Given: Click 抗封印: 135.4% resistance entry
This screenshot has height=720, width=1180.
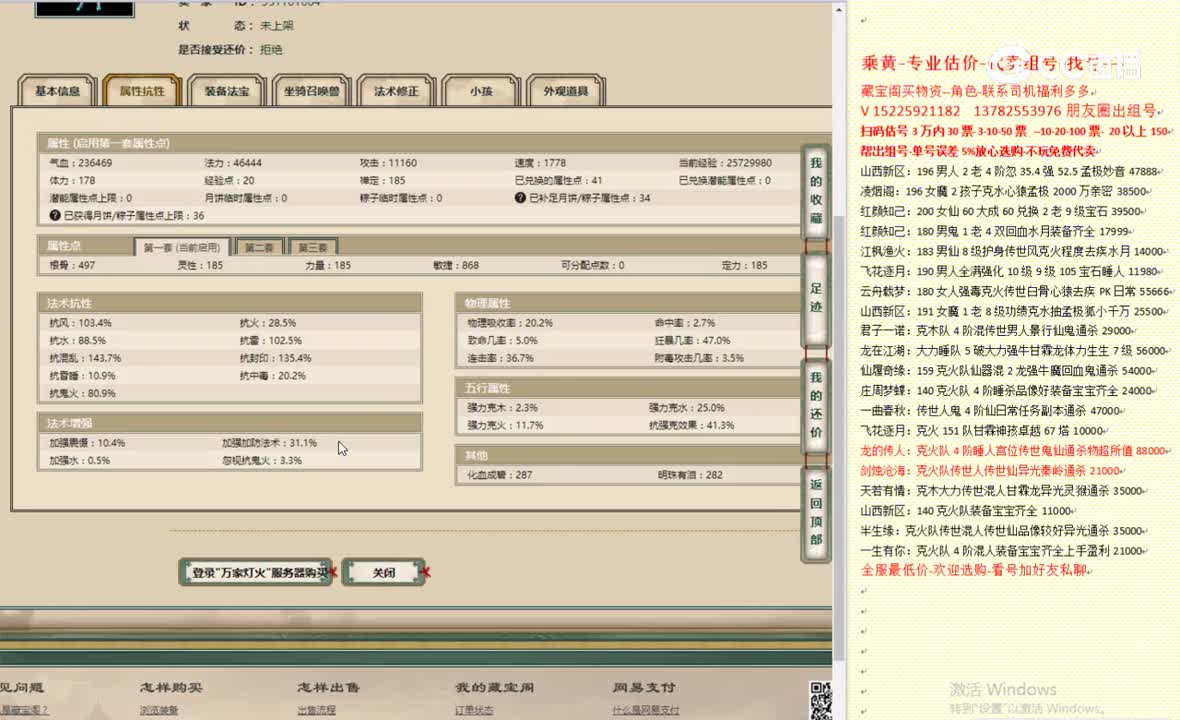Looking at the screenshot, I should (x=275, y=358).
